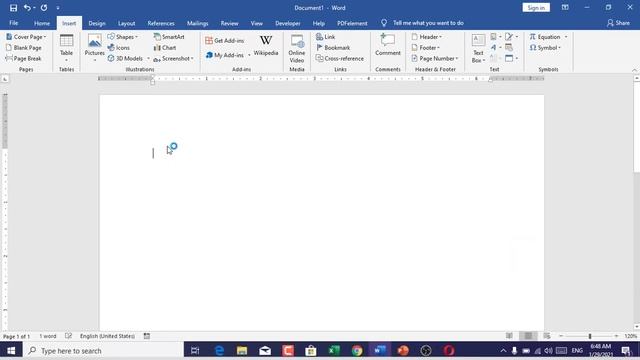Click the word count in status bar
640x360 pixels.
click(x=48, y=336)
